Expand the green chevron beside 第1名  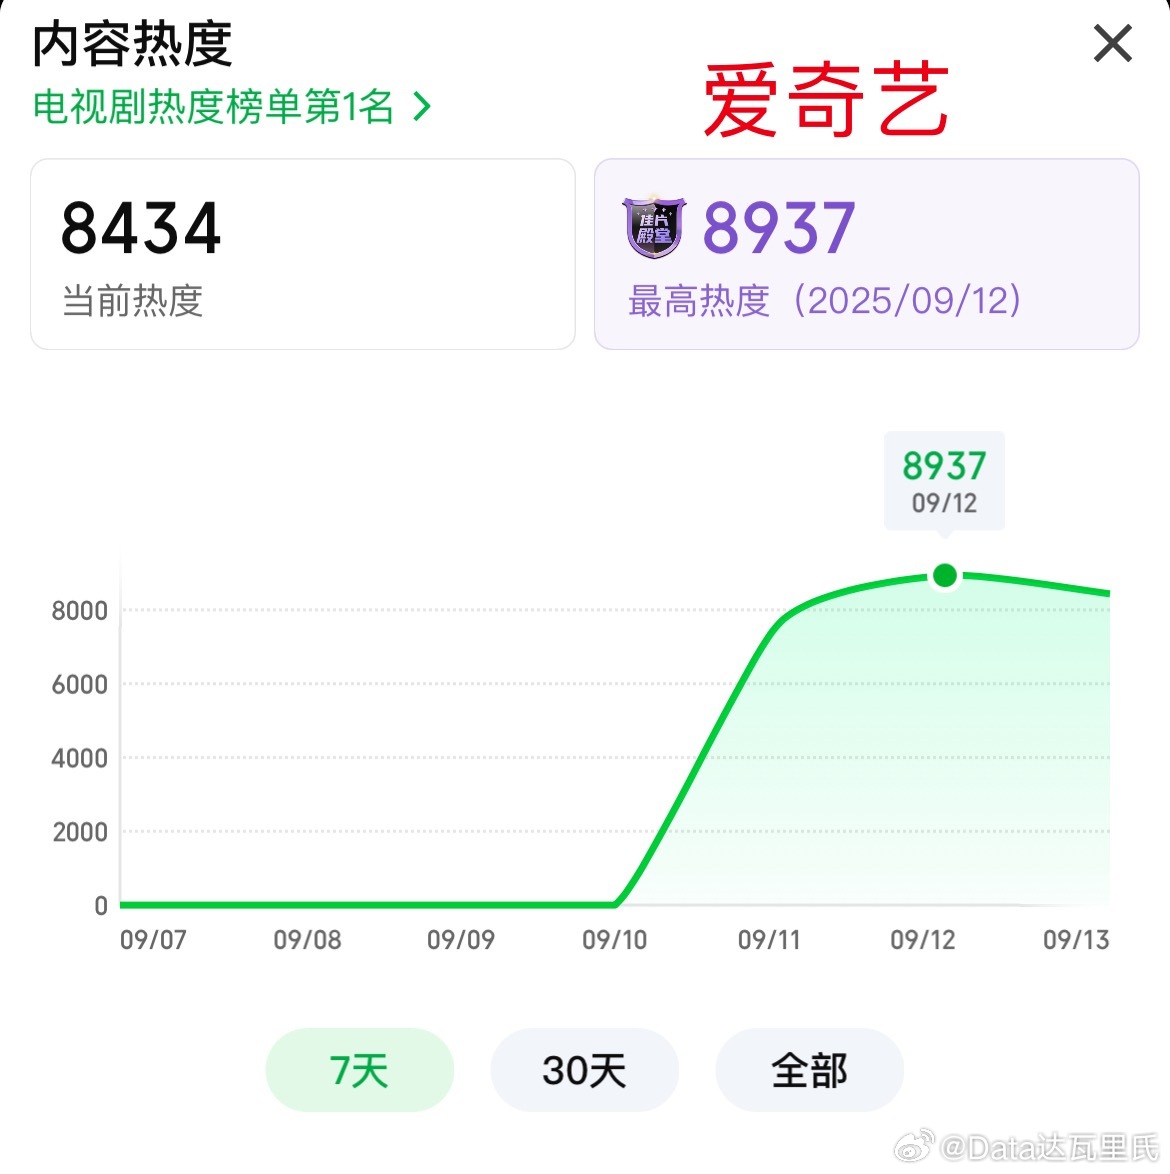(x=422, y=106)
